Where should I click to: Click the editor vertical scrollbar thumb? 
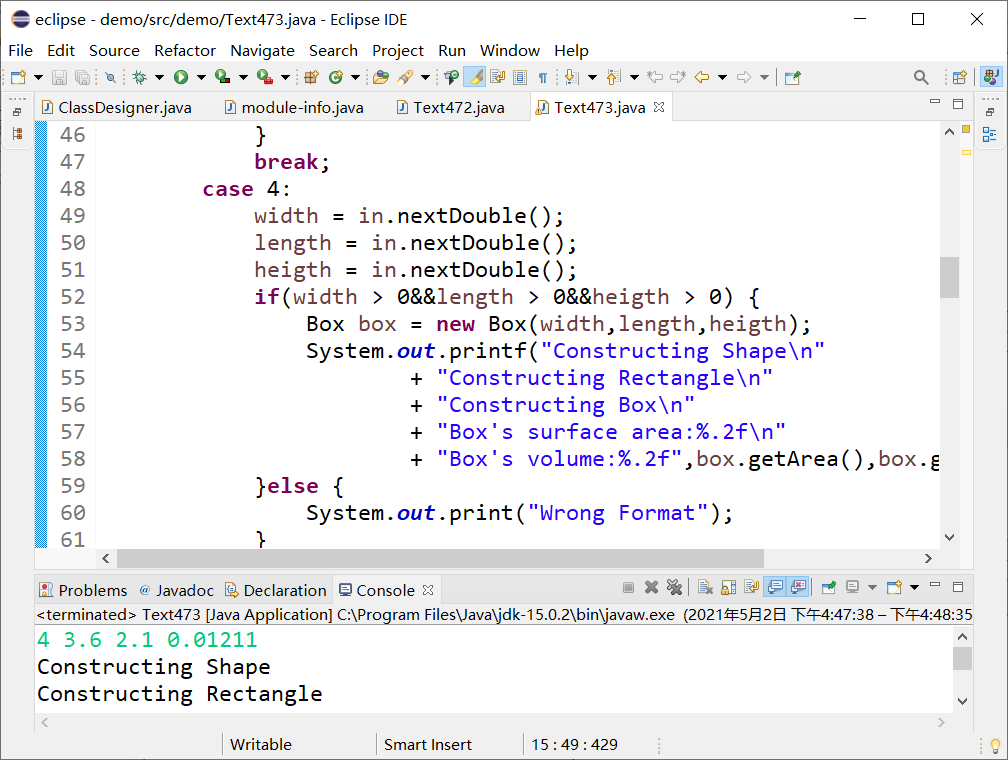point(950,277)
